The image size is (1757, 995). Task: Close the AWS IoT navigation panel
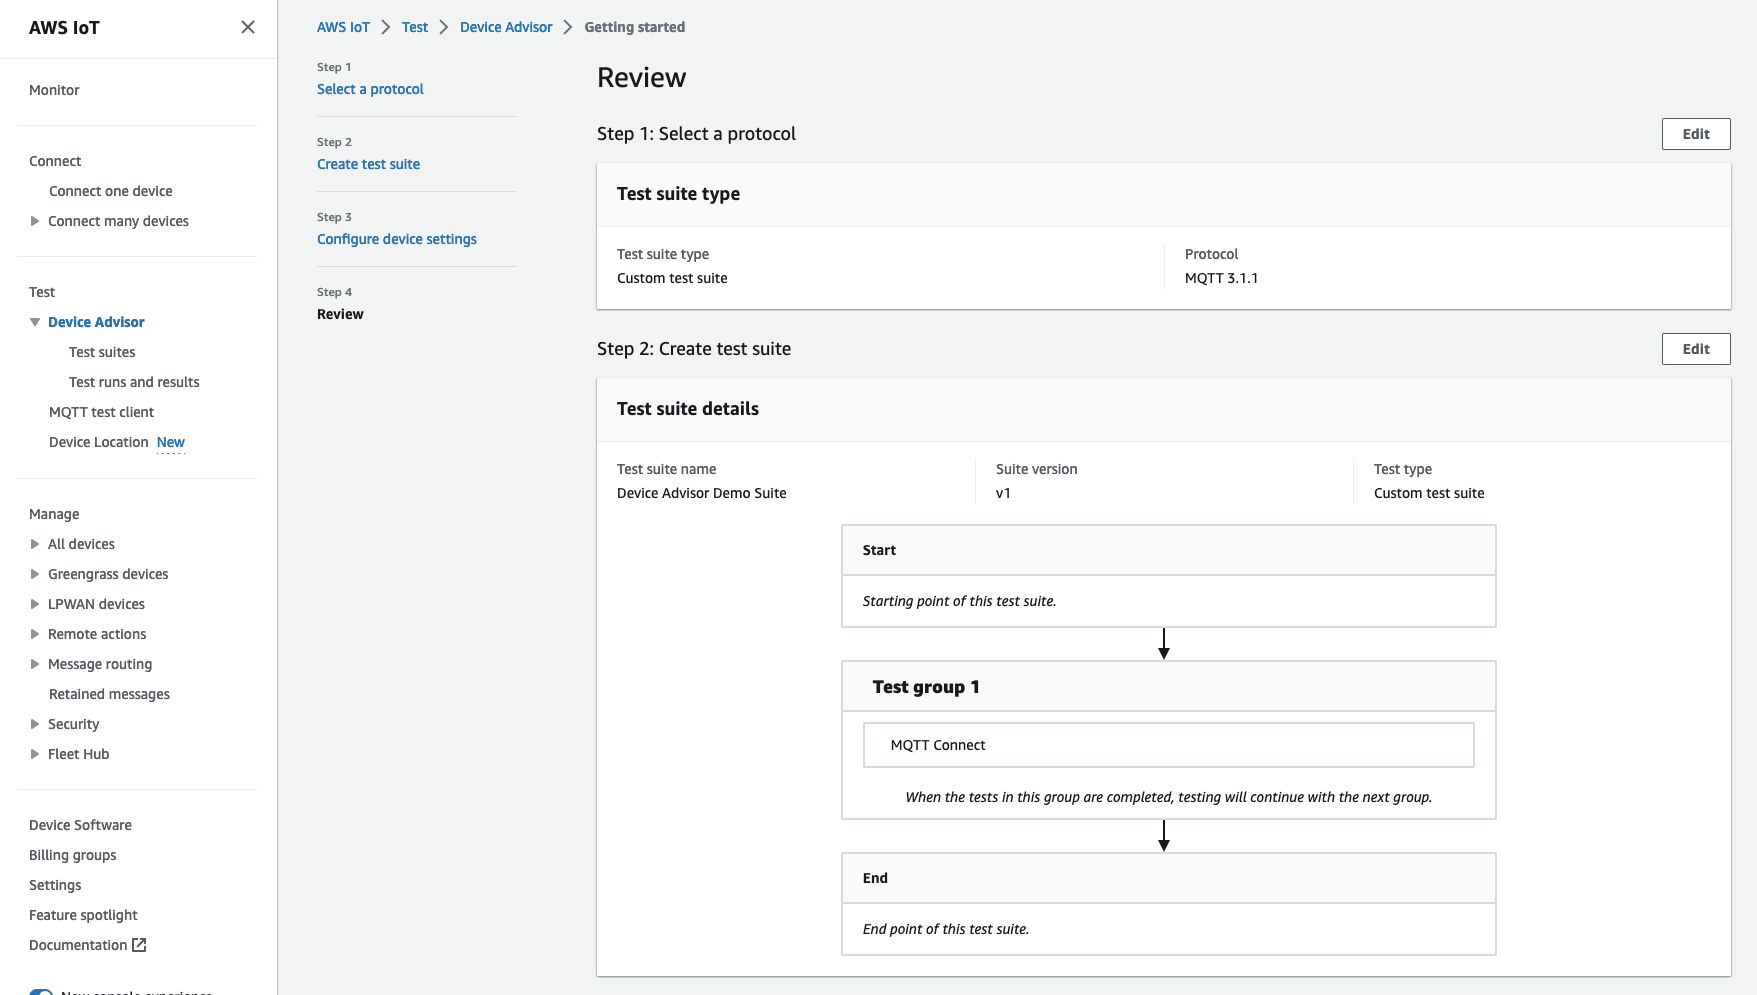(x=247, y=27)
